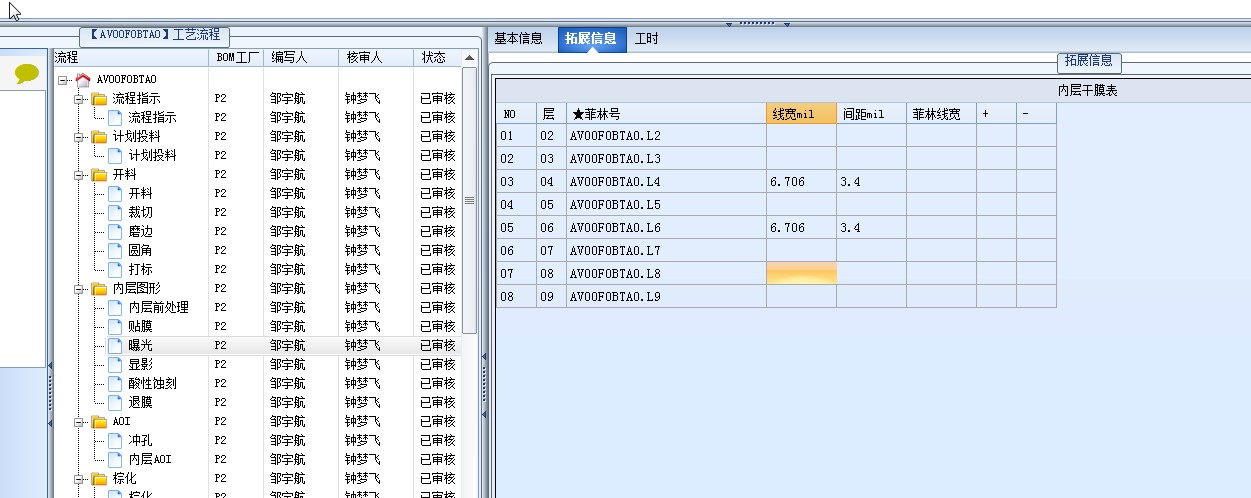Screen dimensions: 1251x498
Task: Select the 流程指示 leaf row
Action: click(x=257, y=117)
